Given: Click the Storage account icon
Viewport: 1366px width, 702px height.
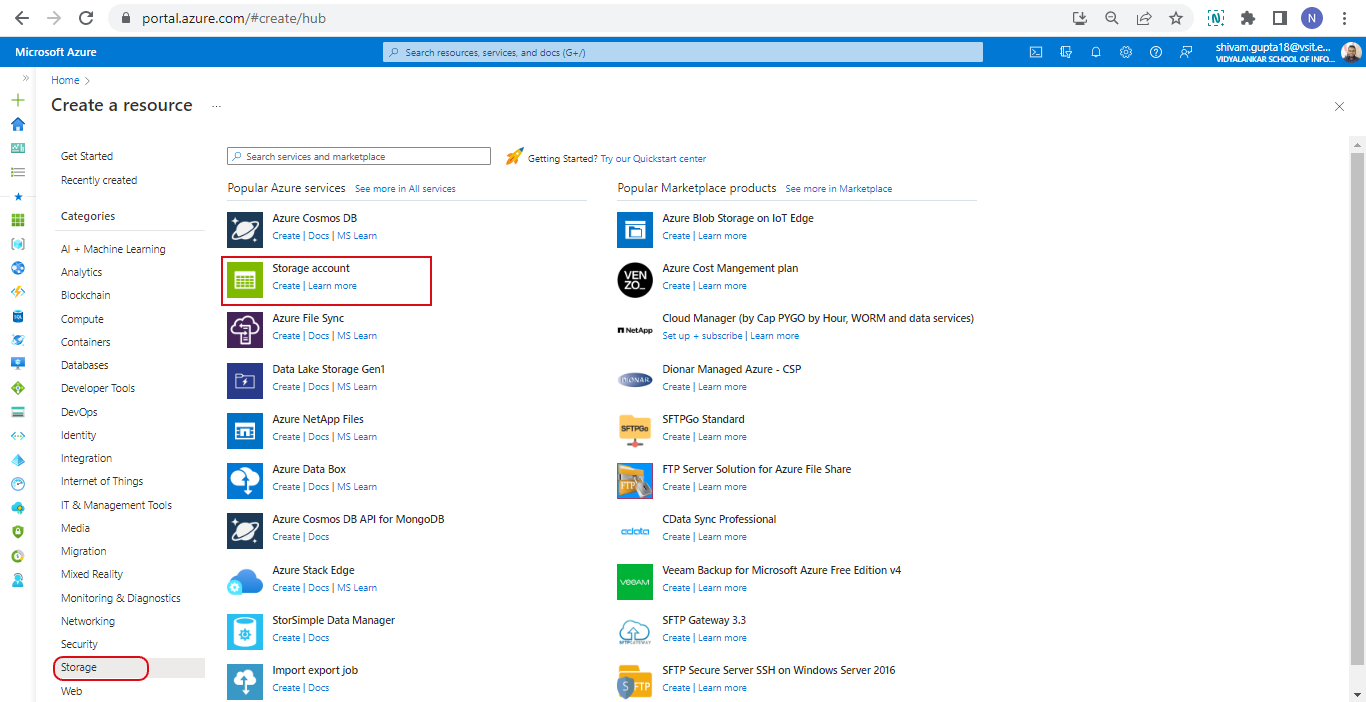Looking at the screenshot, I should [x=245, y=279].
